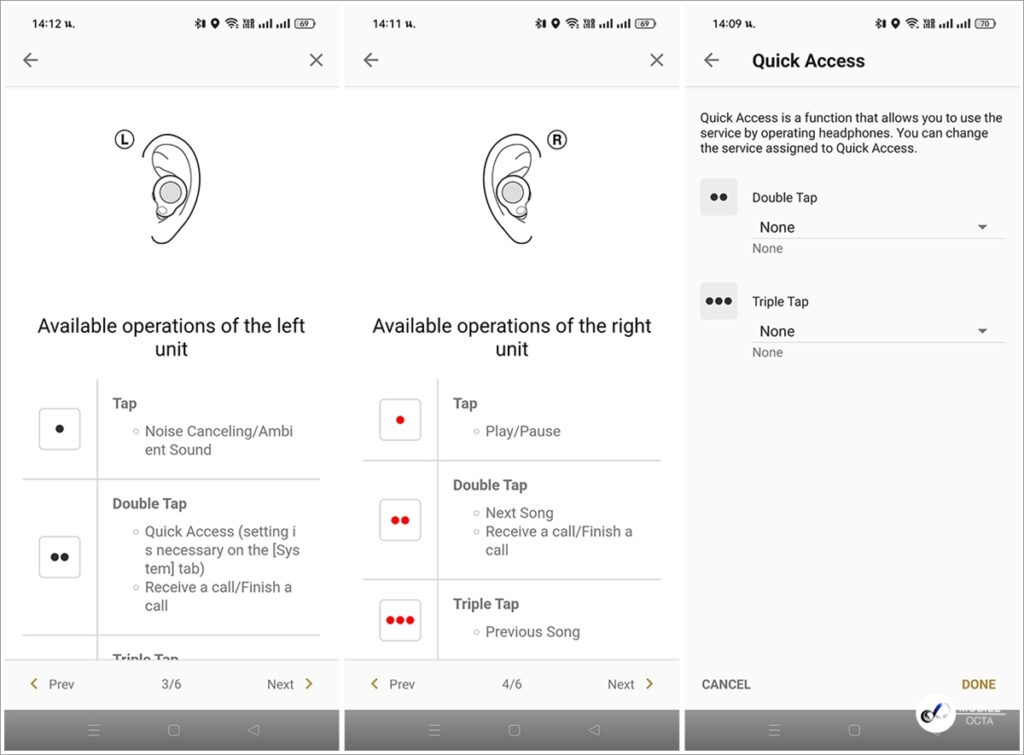1024x755 pixels.
Task: Open recent apps menu on left unit screen
Action: 94,730
